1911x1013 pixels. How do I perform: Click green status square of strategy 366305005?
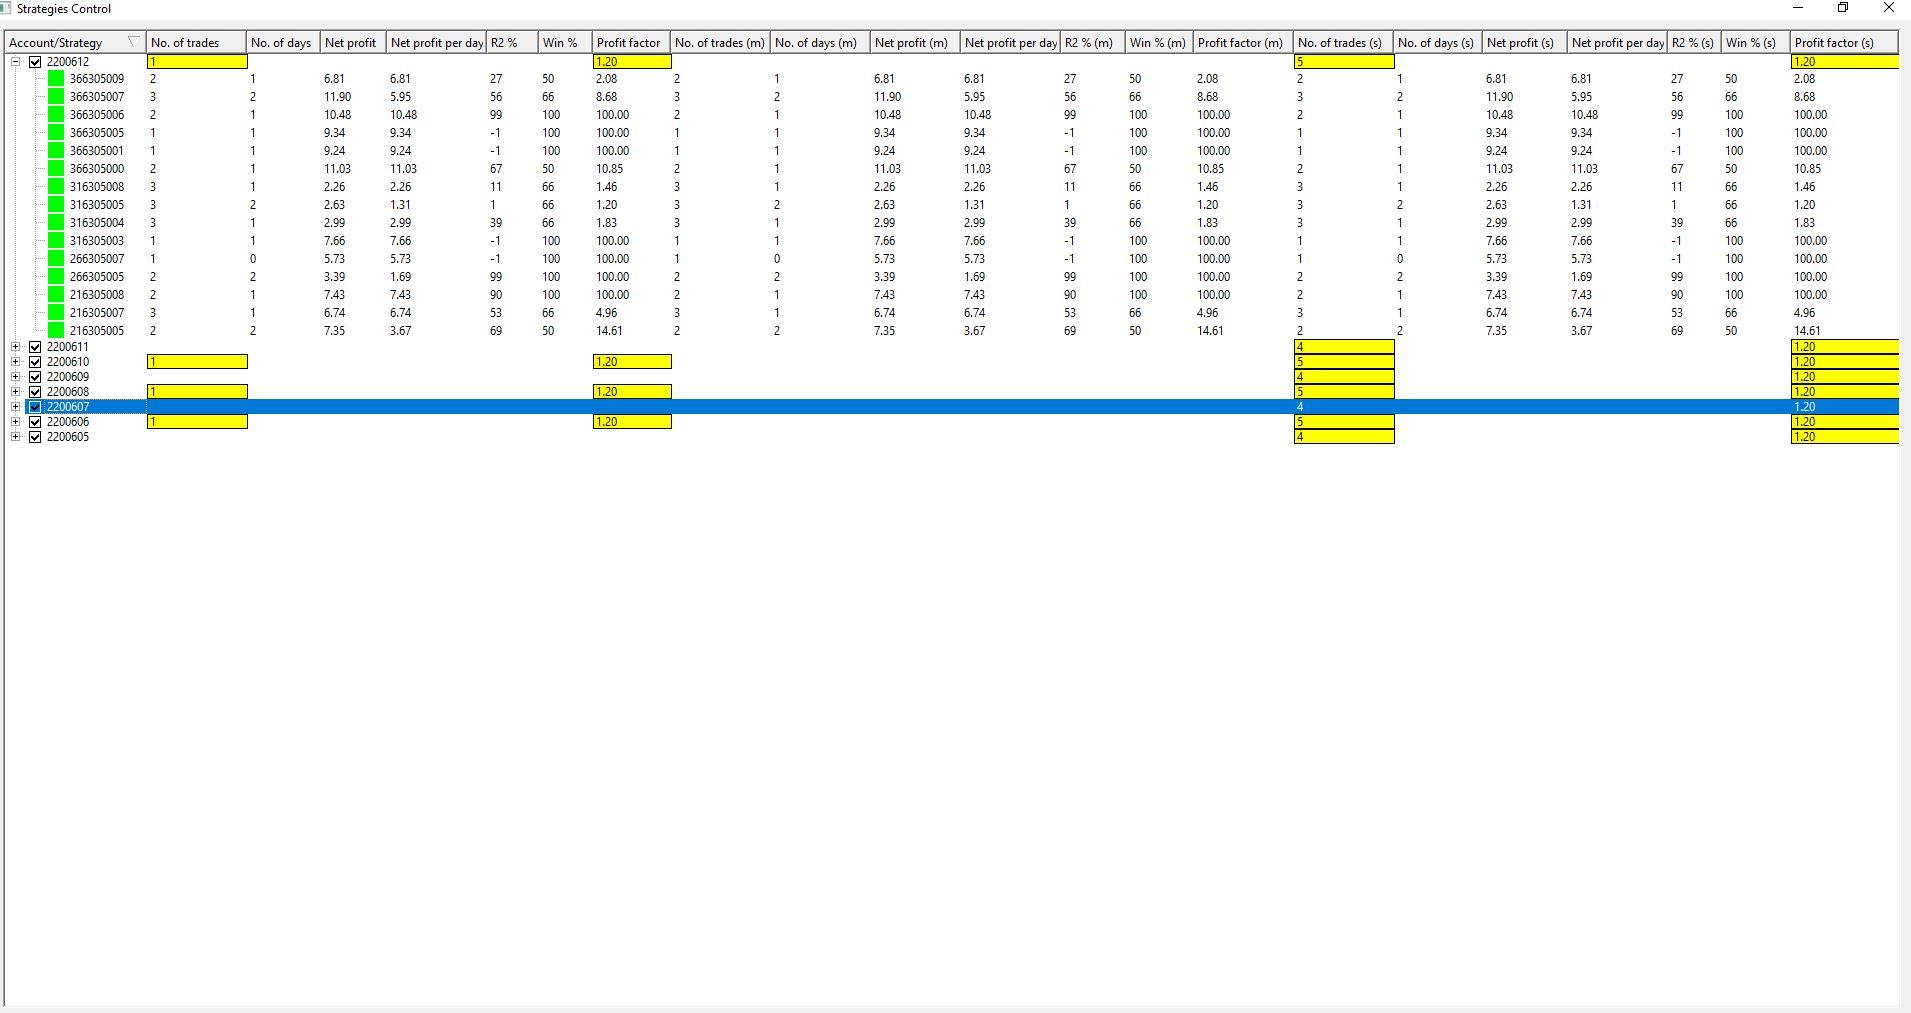click(56, 133)
